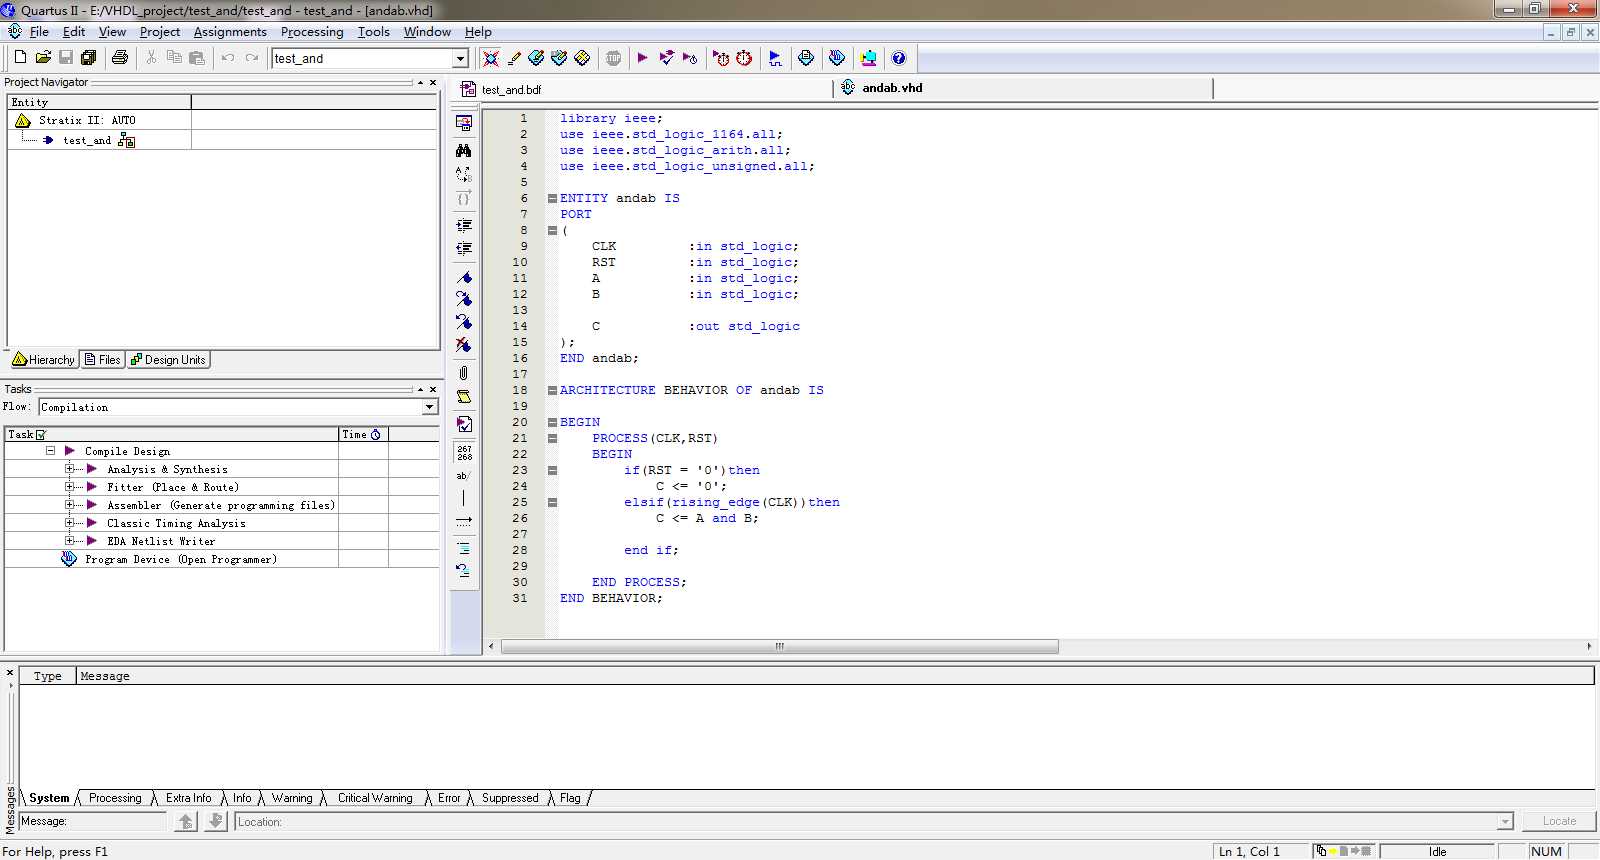This screenshot has height=860, width=1600.
Task: Click the Save all icon
Action: 88,58
